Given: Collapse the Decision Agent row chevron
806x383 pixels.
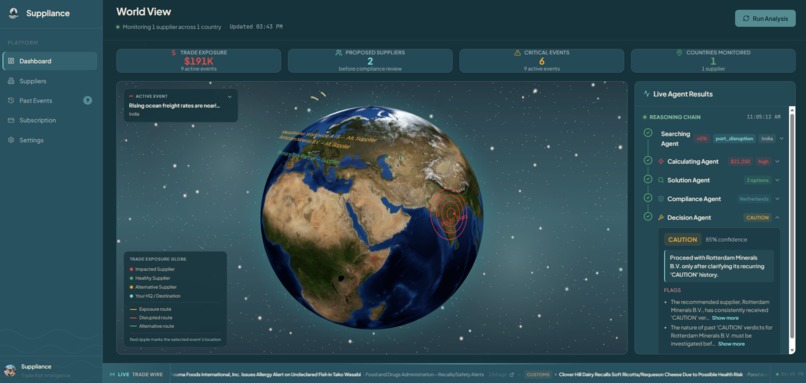Looking at the screenshot, I should point(777,217).
